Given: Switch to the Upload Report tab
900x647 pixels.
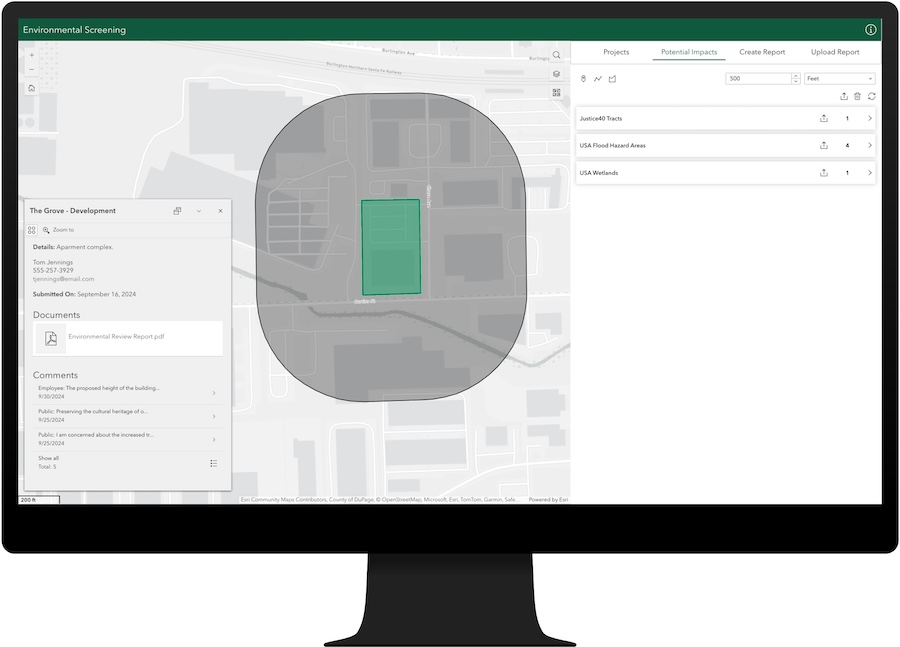Looking at the screenshot, I should (835, 52).
